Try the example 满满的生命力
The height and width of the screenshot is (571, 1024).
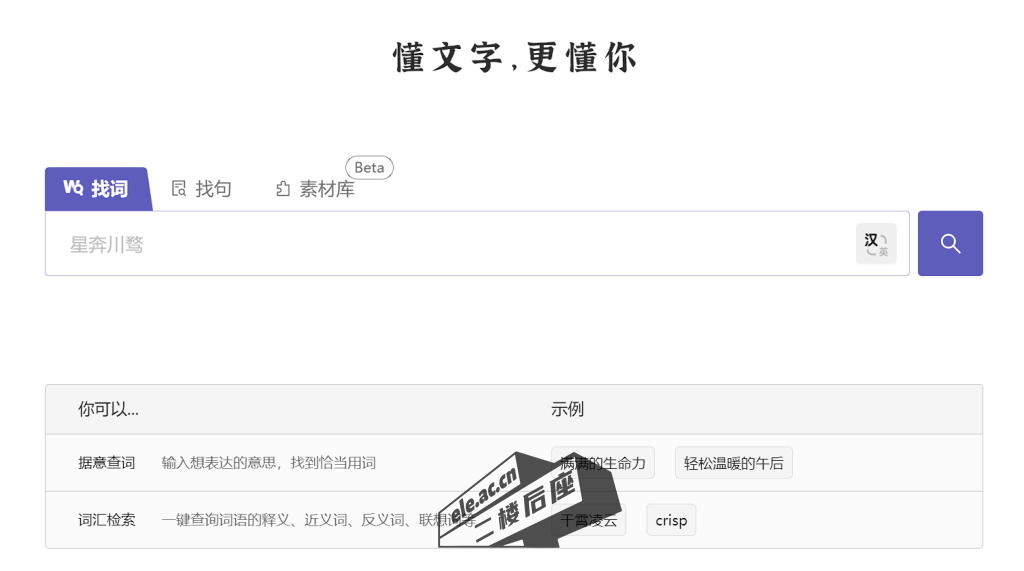[603, 463]
